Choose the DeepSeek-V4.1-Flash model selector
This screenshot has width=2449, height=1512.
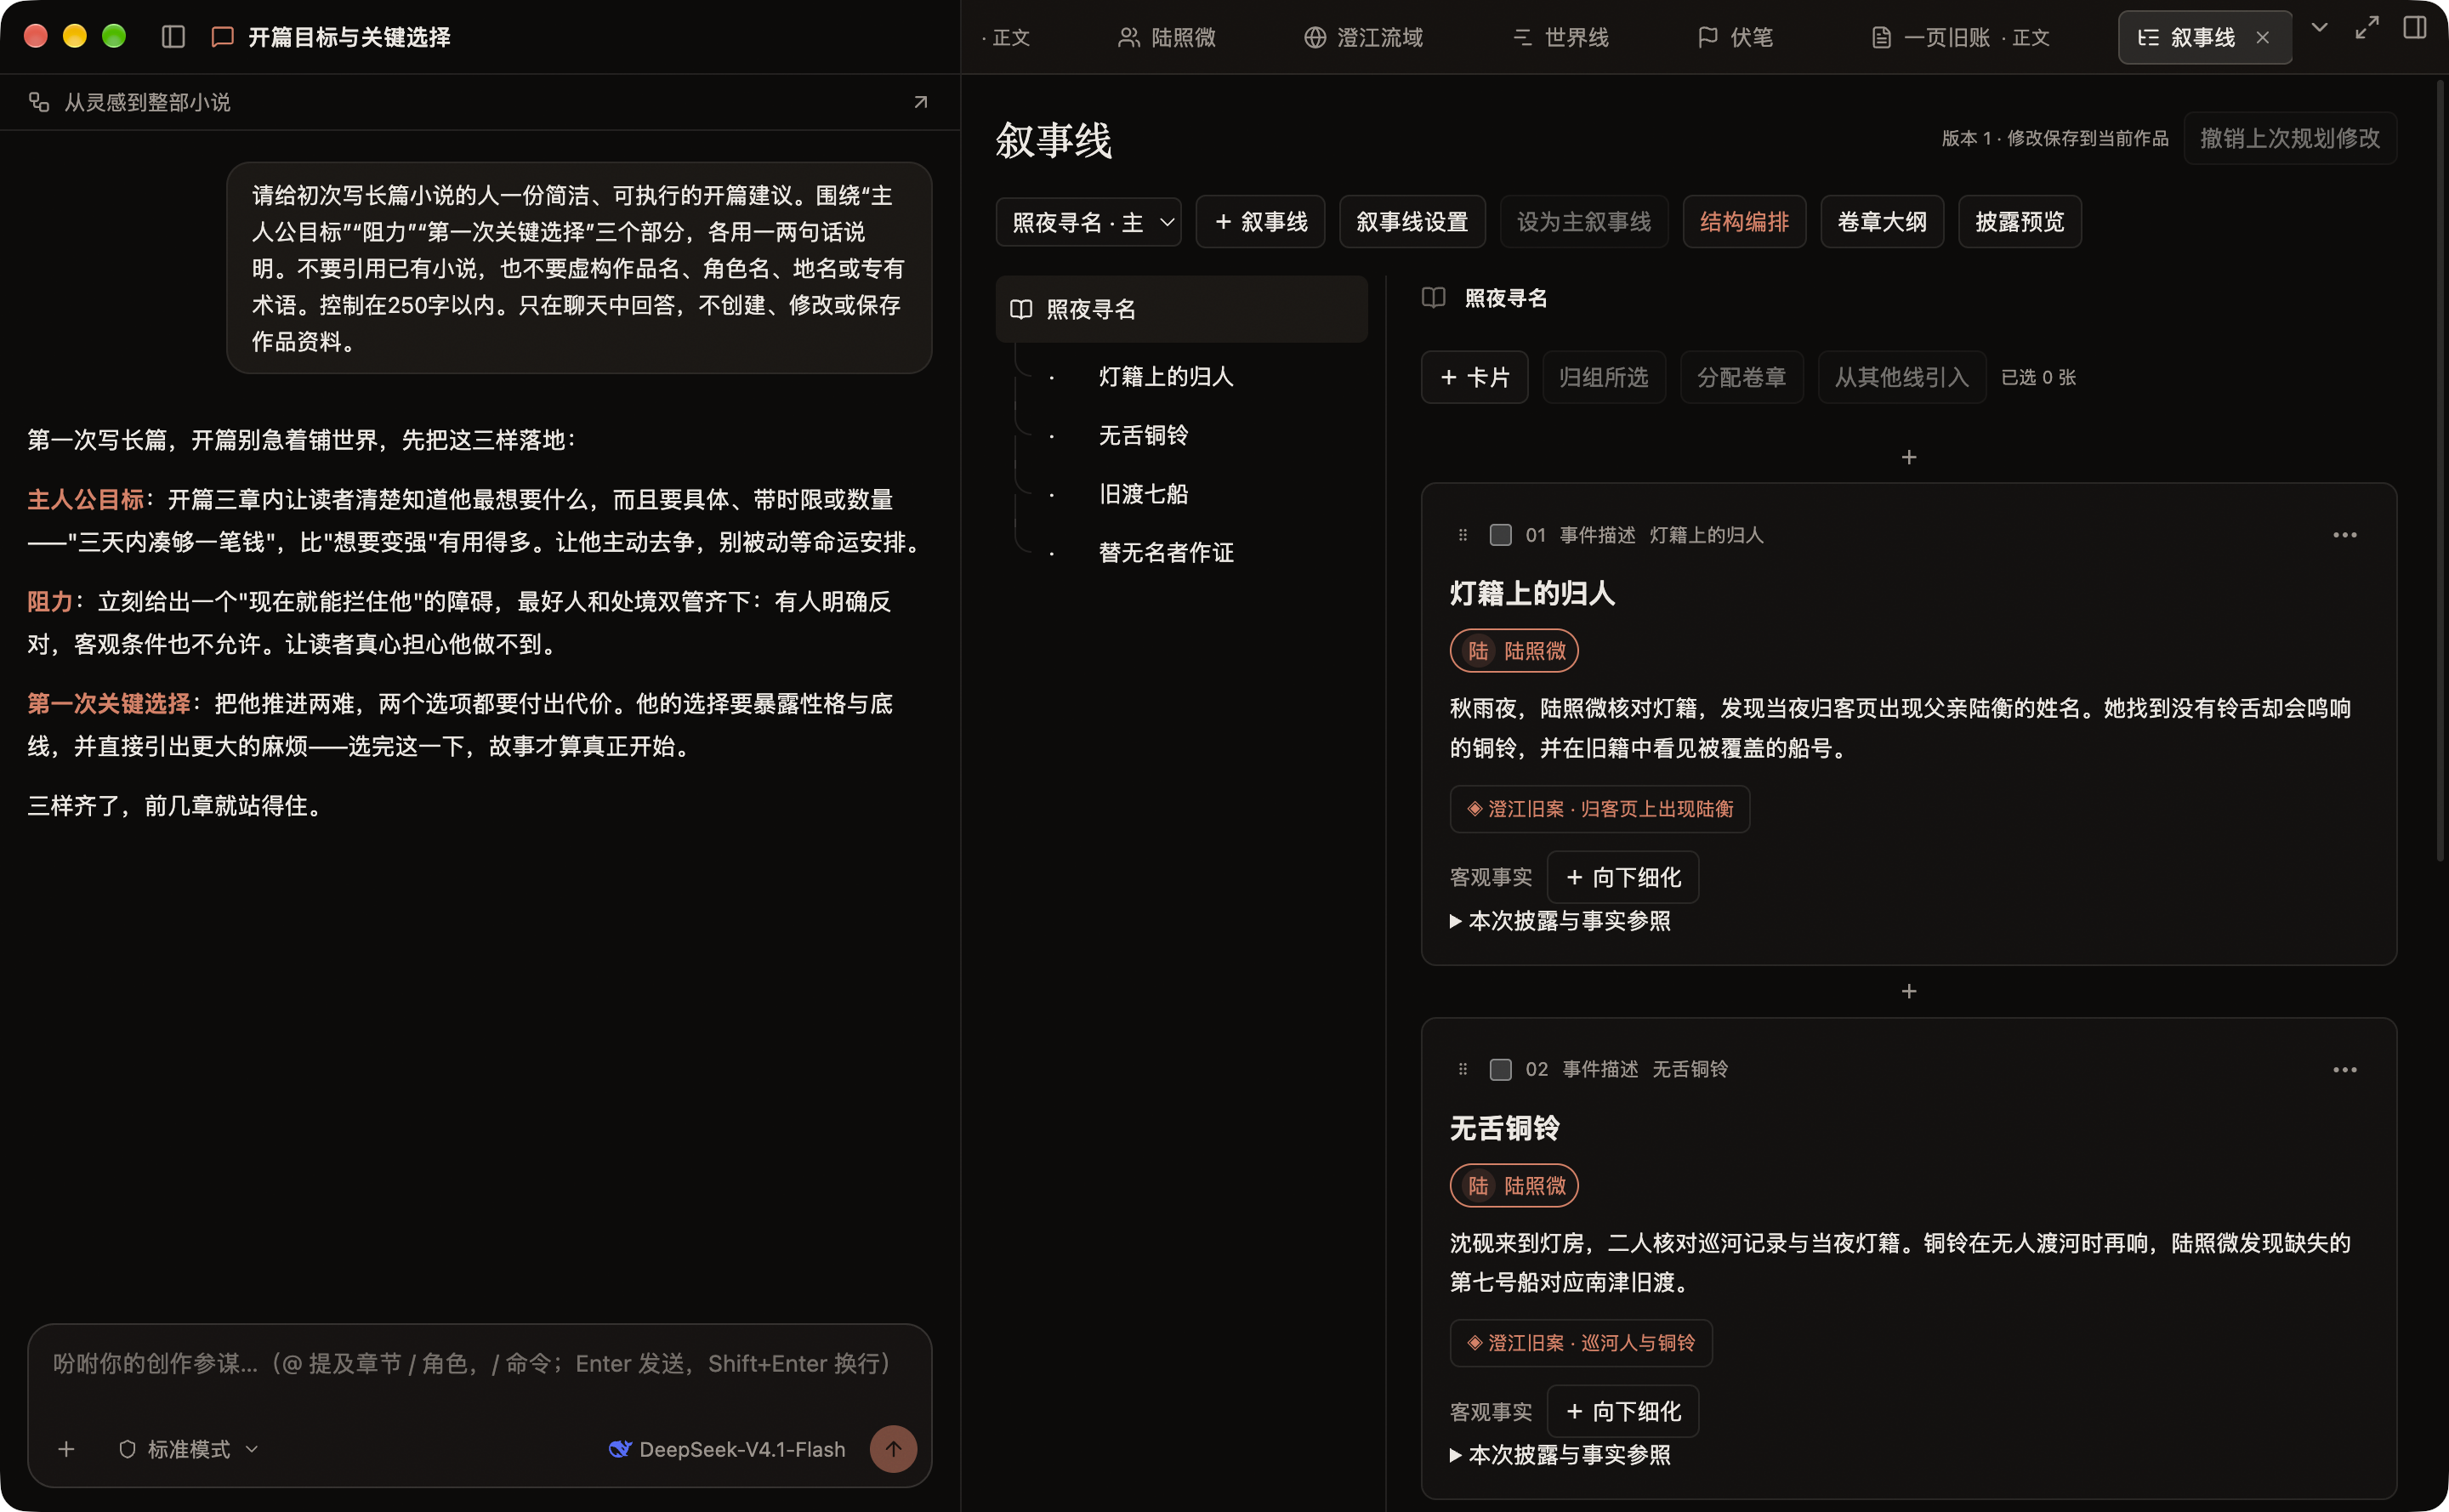pos(727,1449)
